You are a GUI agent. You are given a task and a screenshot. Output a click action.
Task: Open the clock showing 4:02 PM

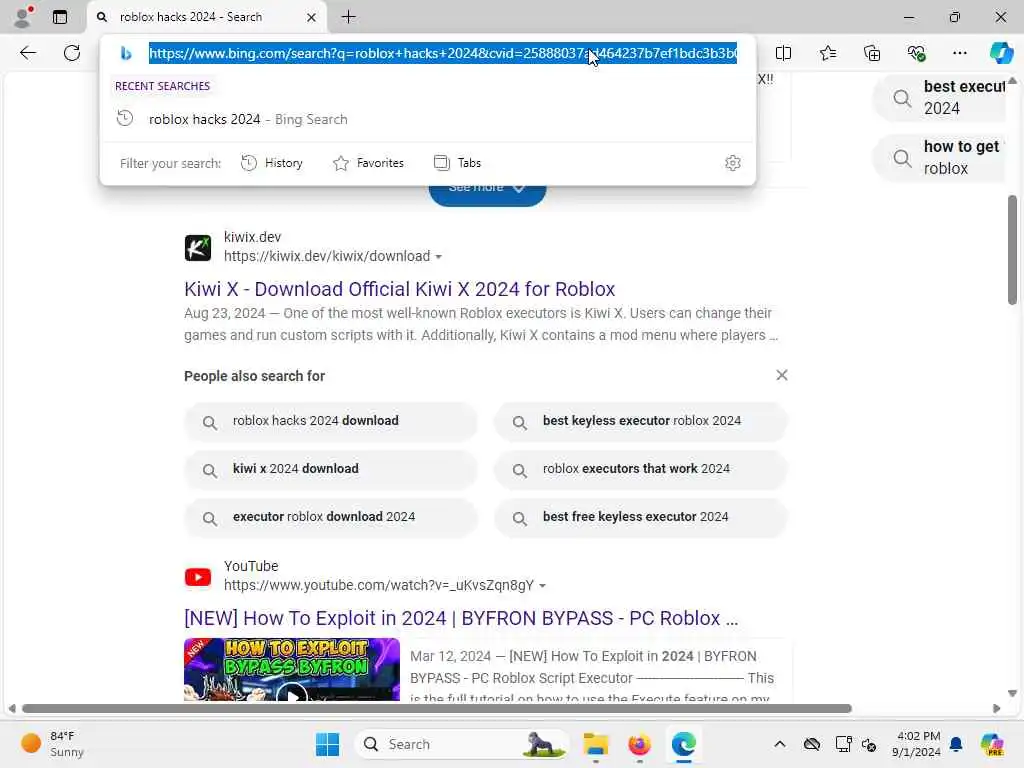pyautogui.click(x=917, y=744)
